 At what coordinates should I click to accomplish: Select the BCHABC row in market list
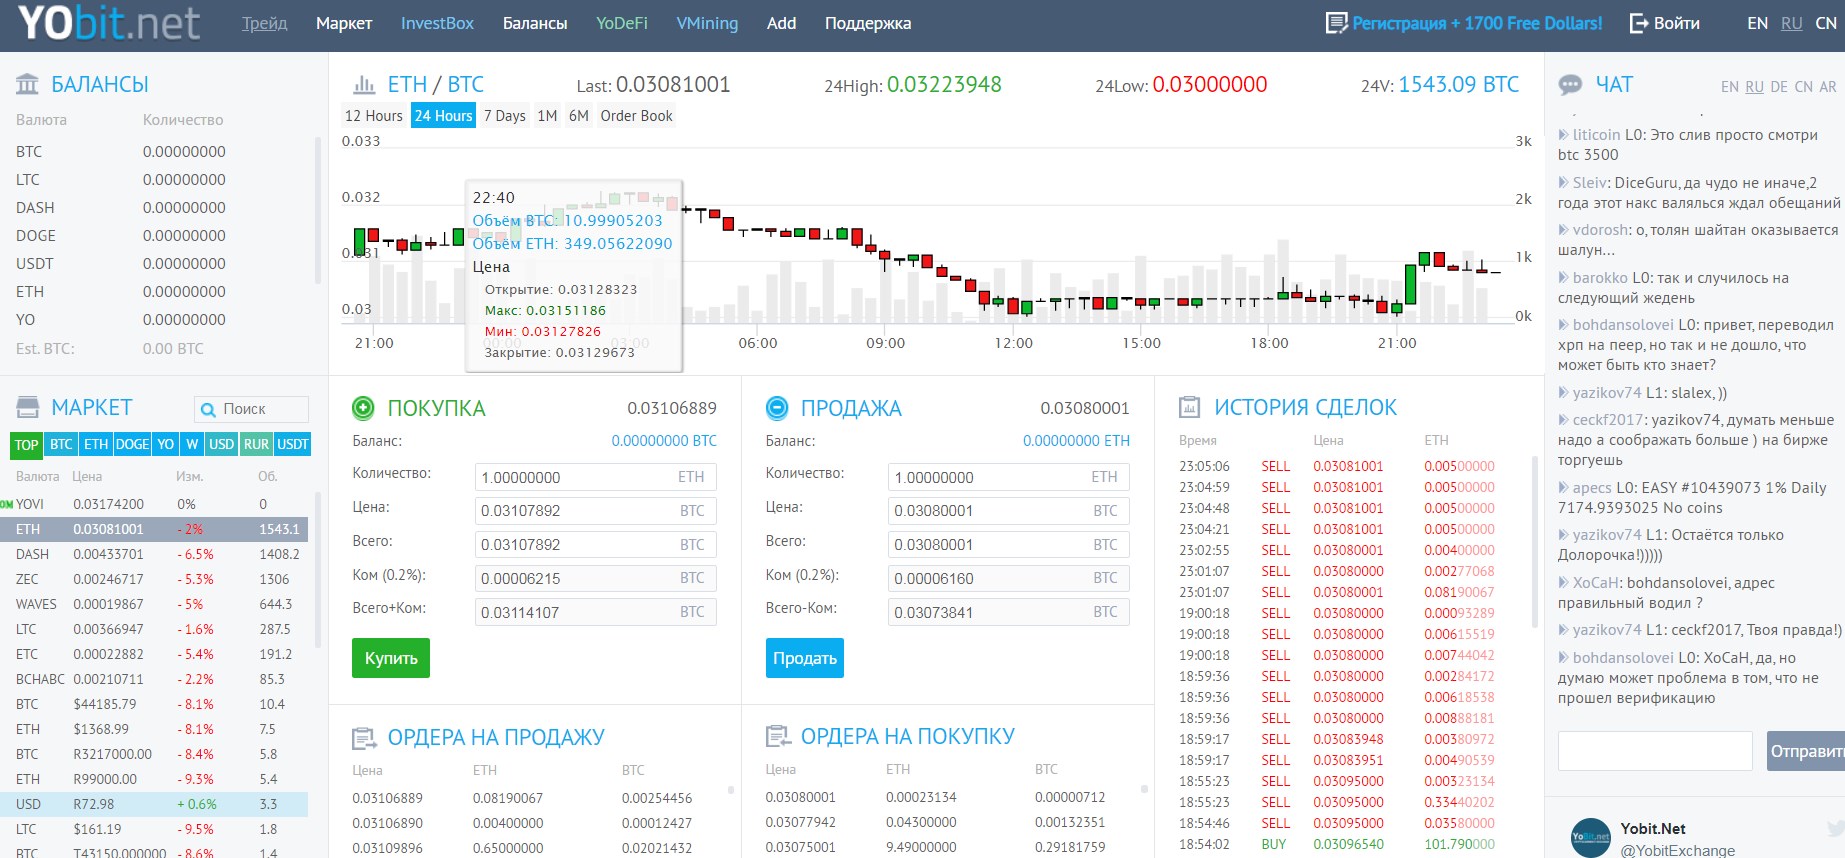tap(154, 679)
